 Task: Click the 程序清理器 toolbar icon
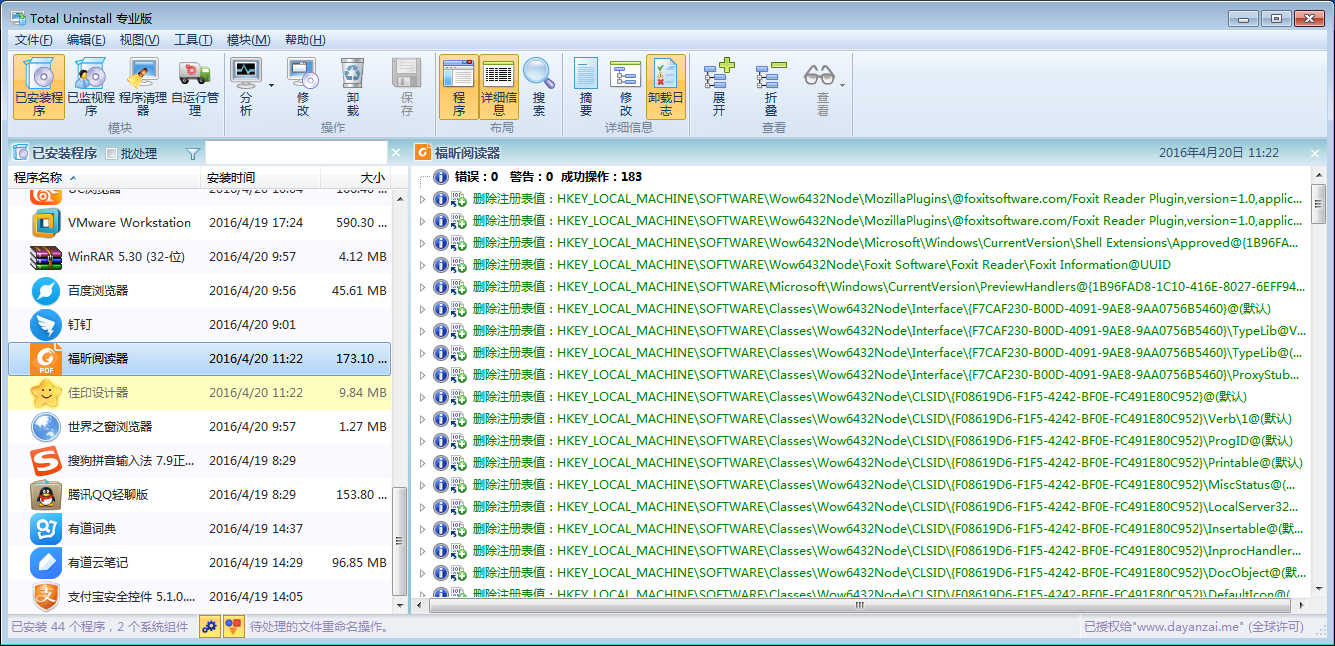click(143, 86)
